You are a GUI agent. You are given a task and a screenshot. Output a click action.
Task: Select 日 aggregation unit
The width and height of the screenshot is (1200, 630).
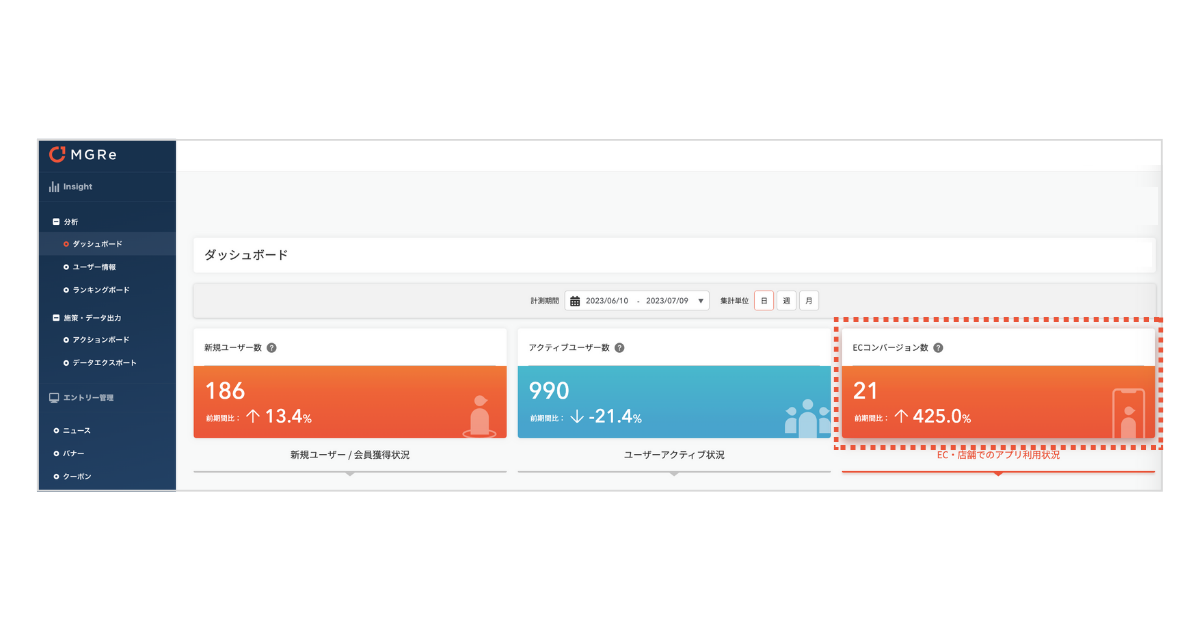click(764, 300)
